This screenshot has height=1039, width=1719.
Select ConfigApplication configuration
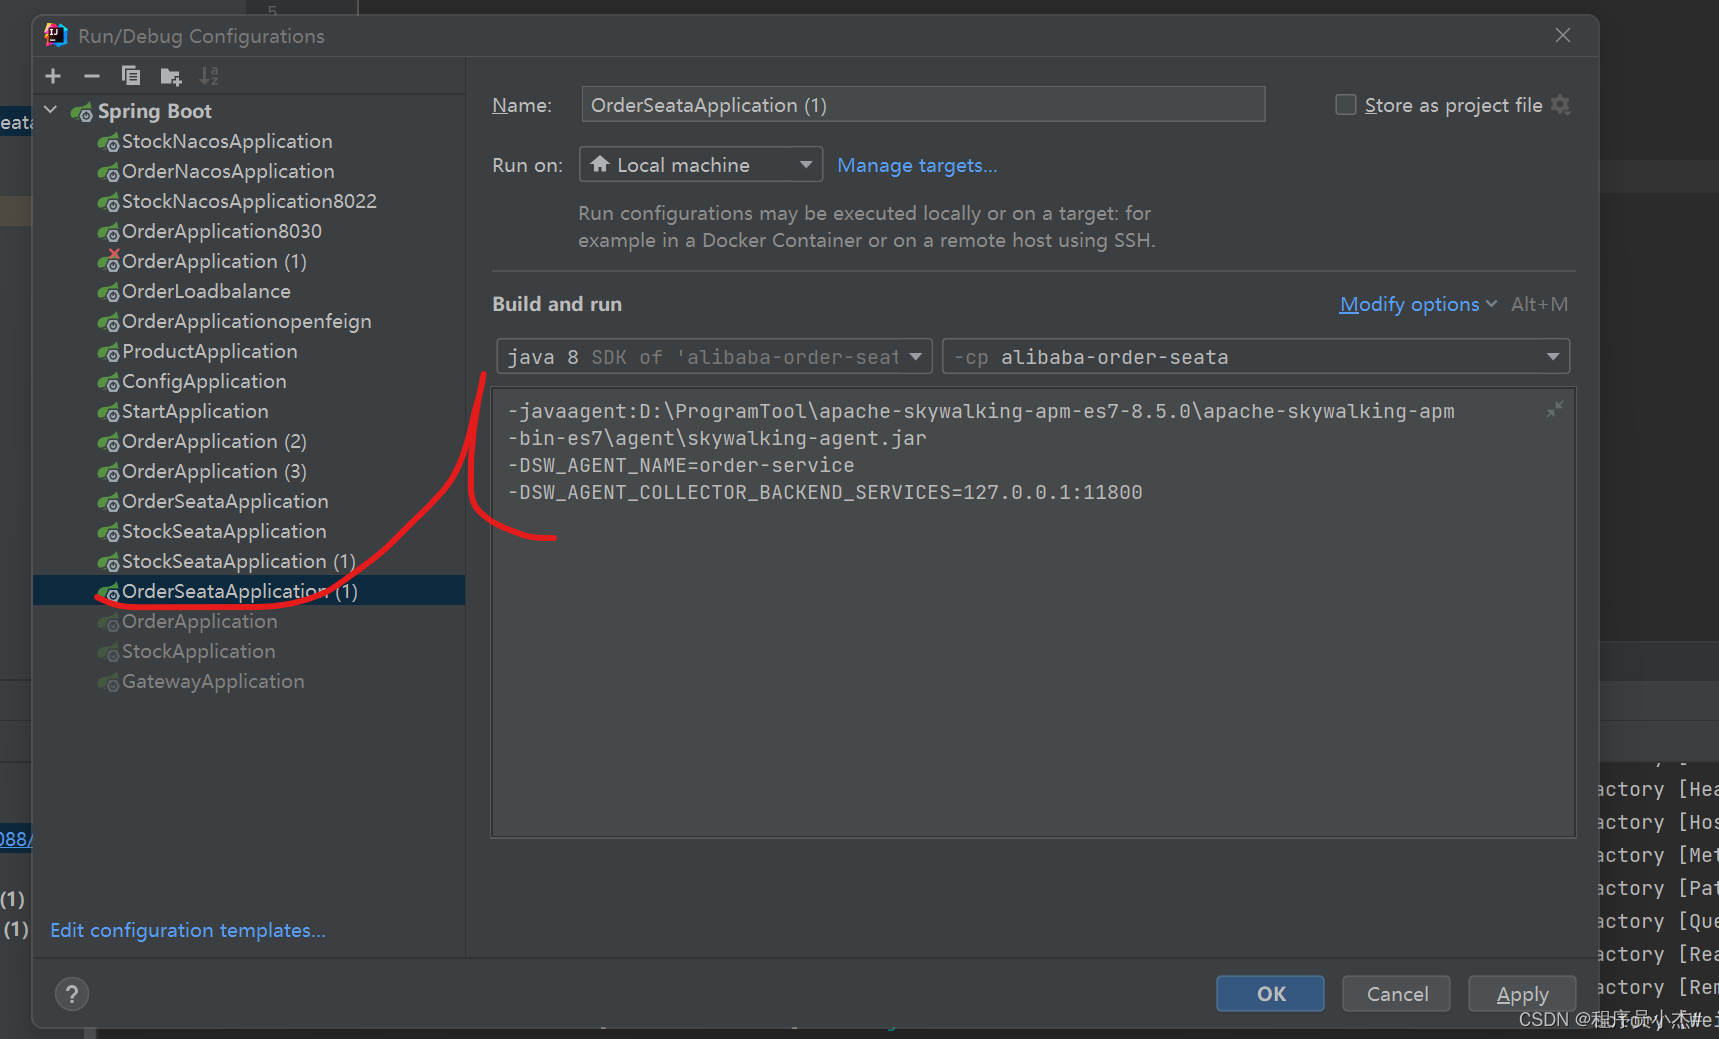204,381
